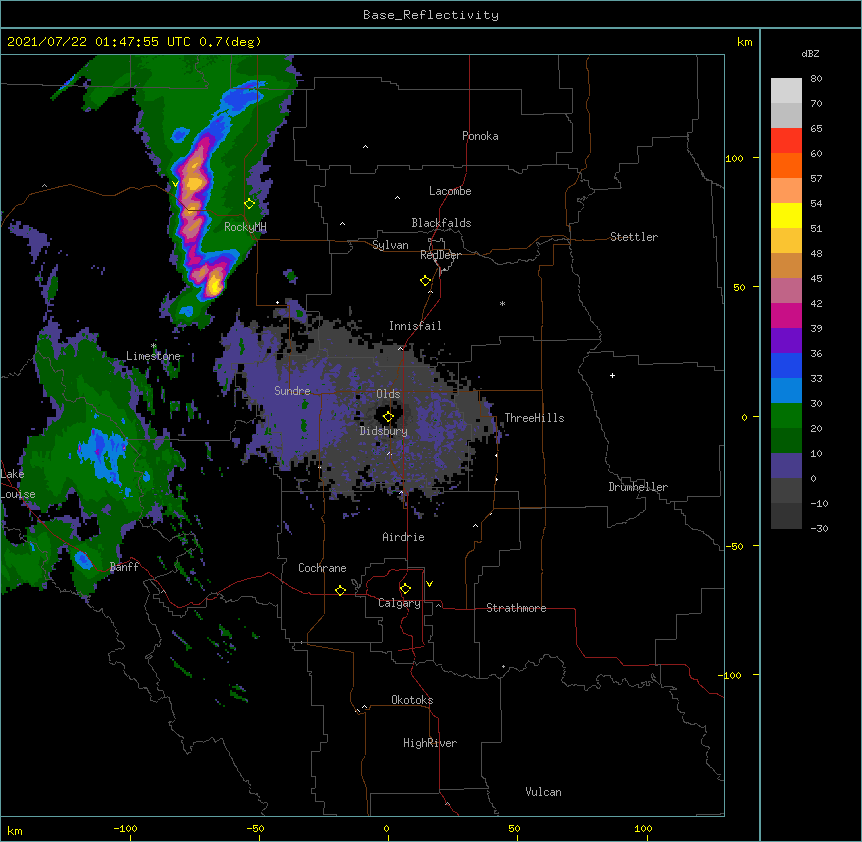The image size is (862, 842).
Task: Select the bright green 20-30 dBZ swatch
Action: (786, 416)
